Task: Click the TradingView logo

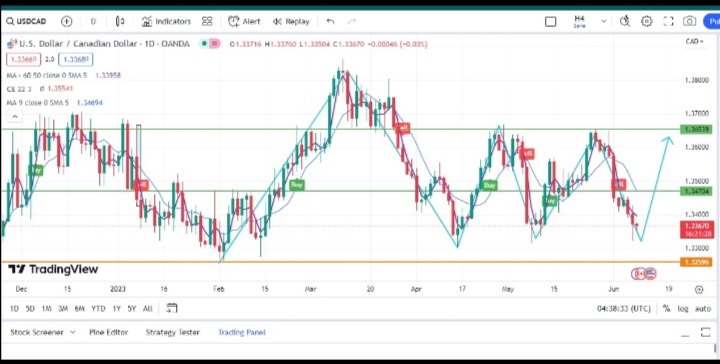Action: [x=53, y=269]
